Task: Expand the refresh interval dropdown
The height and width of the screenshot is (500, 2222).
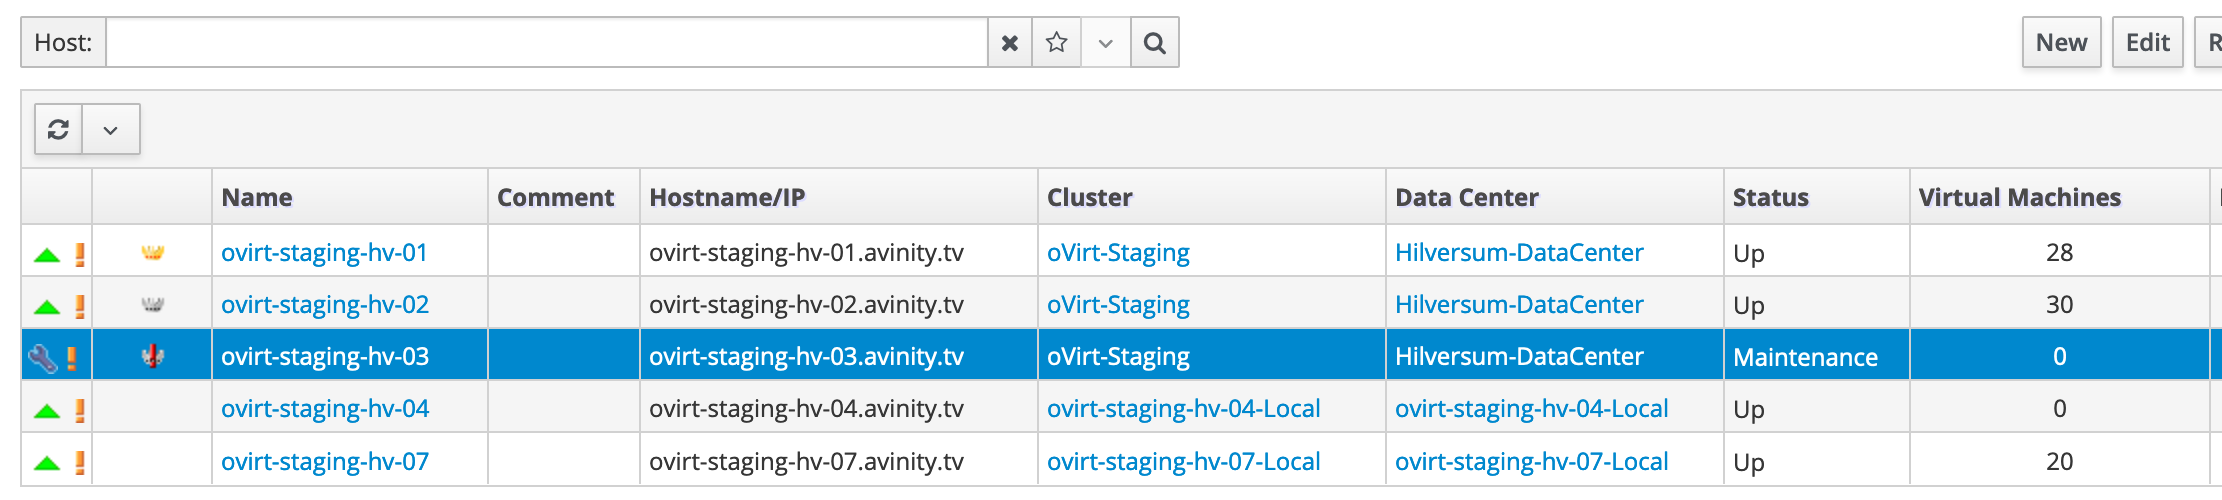Action: pos(111,130)
